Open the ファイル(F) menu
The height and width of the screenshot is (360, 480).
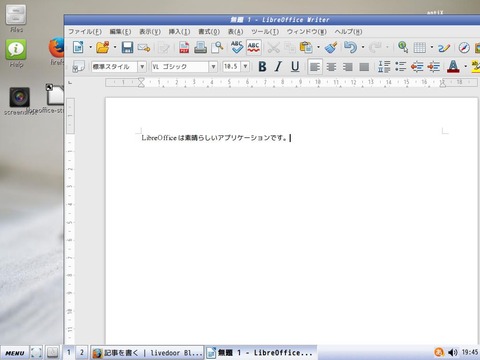85,32
